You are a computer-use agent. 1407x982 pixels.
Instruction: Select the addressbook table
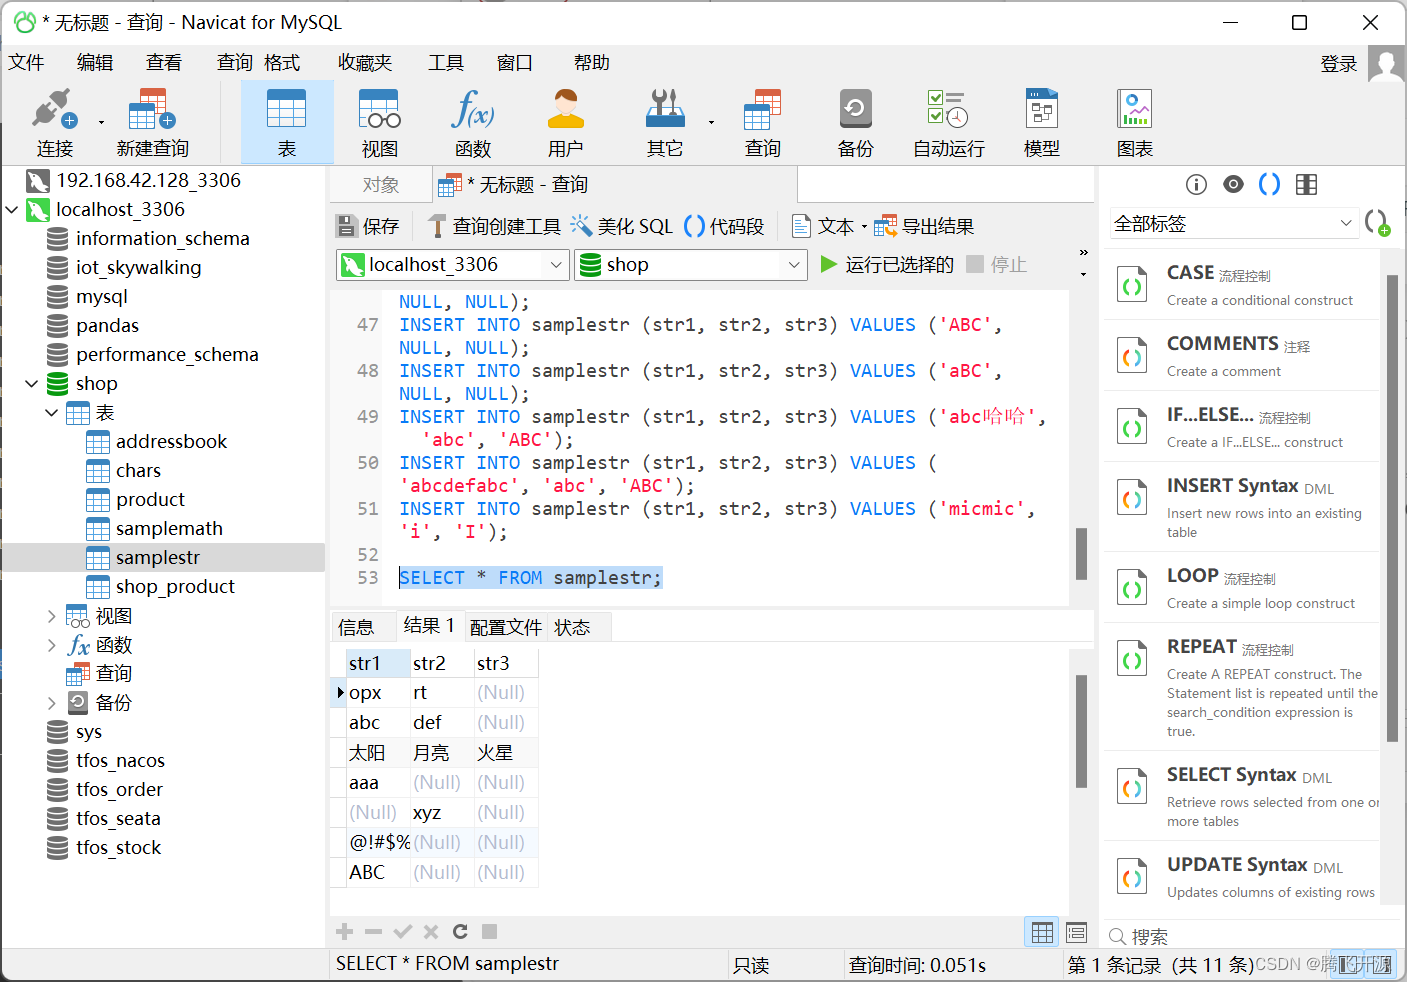[x=171, y=442]
